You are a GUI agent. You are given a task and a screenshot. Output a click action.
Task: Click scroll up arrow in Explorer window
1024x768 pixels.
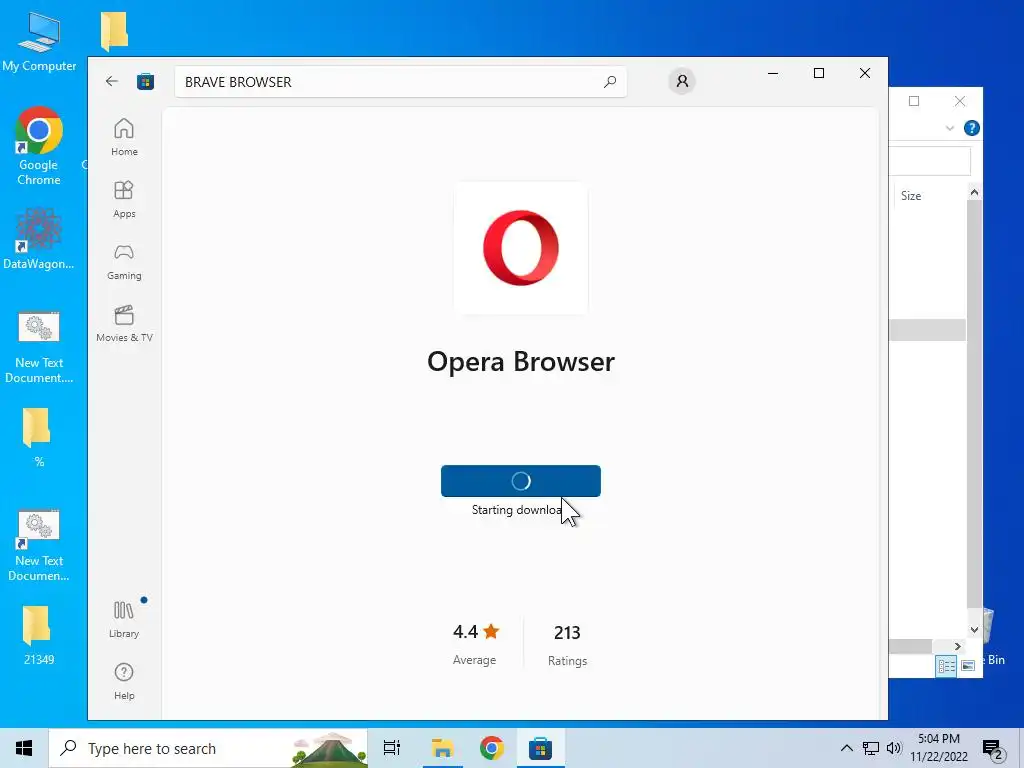click(x=974, y=192)
